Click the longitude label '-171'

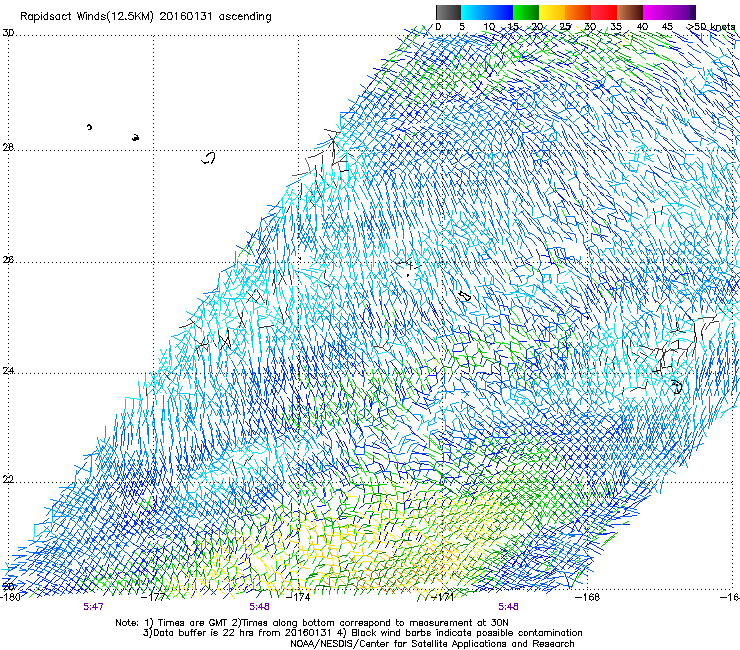[442, 597]
